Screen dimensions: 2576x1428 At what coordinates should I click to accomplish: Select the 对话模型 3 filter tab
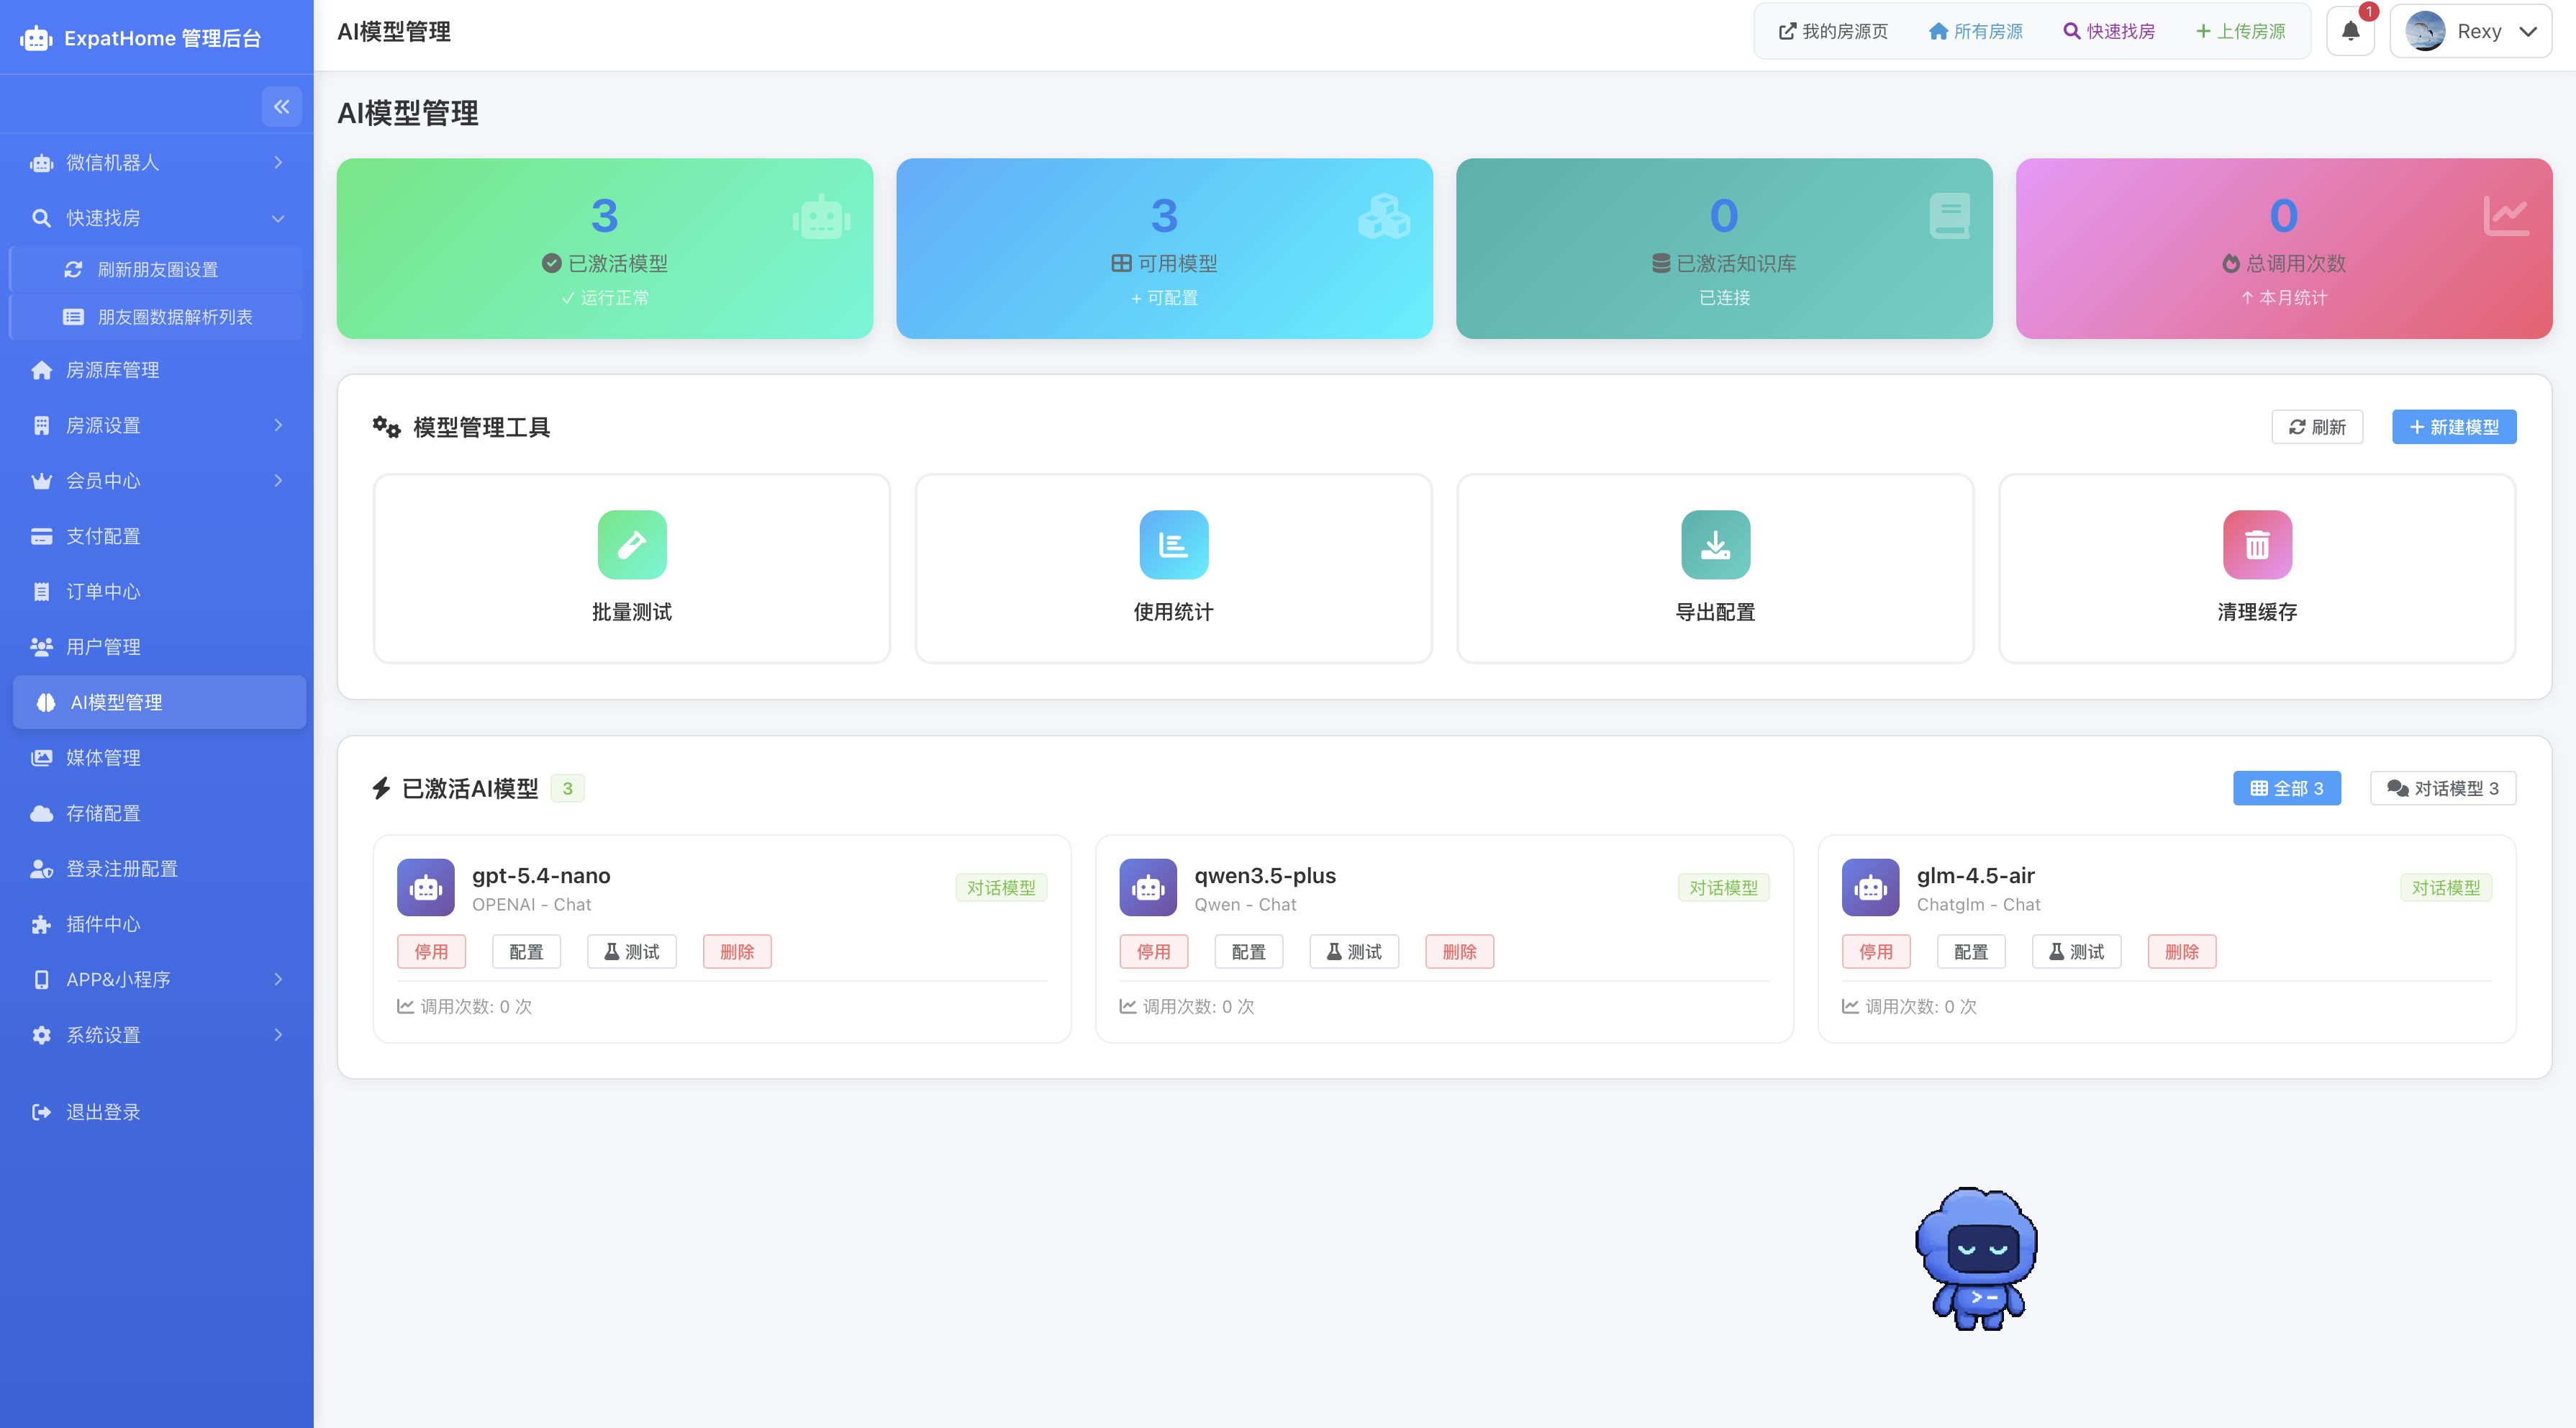(2443, 788)
